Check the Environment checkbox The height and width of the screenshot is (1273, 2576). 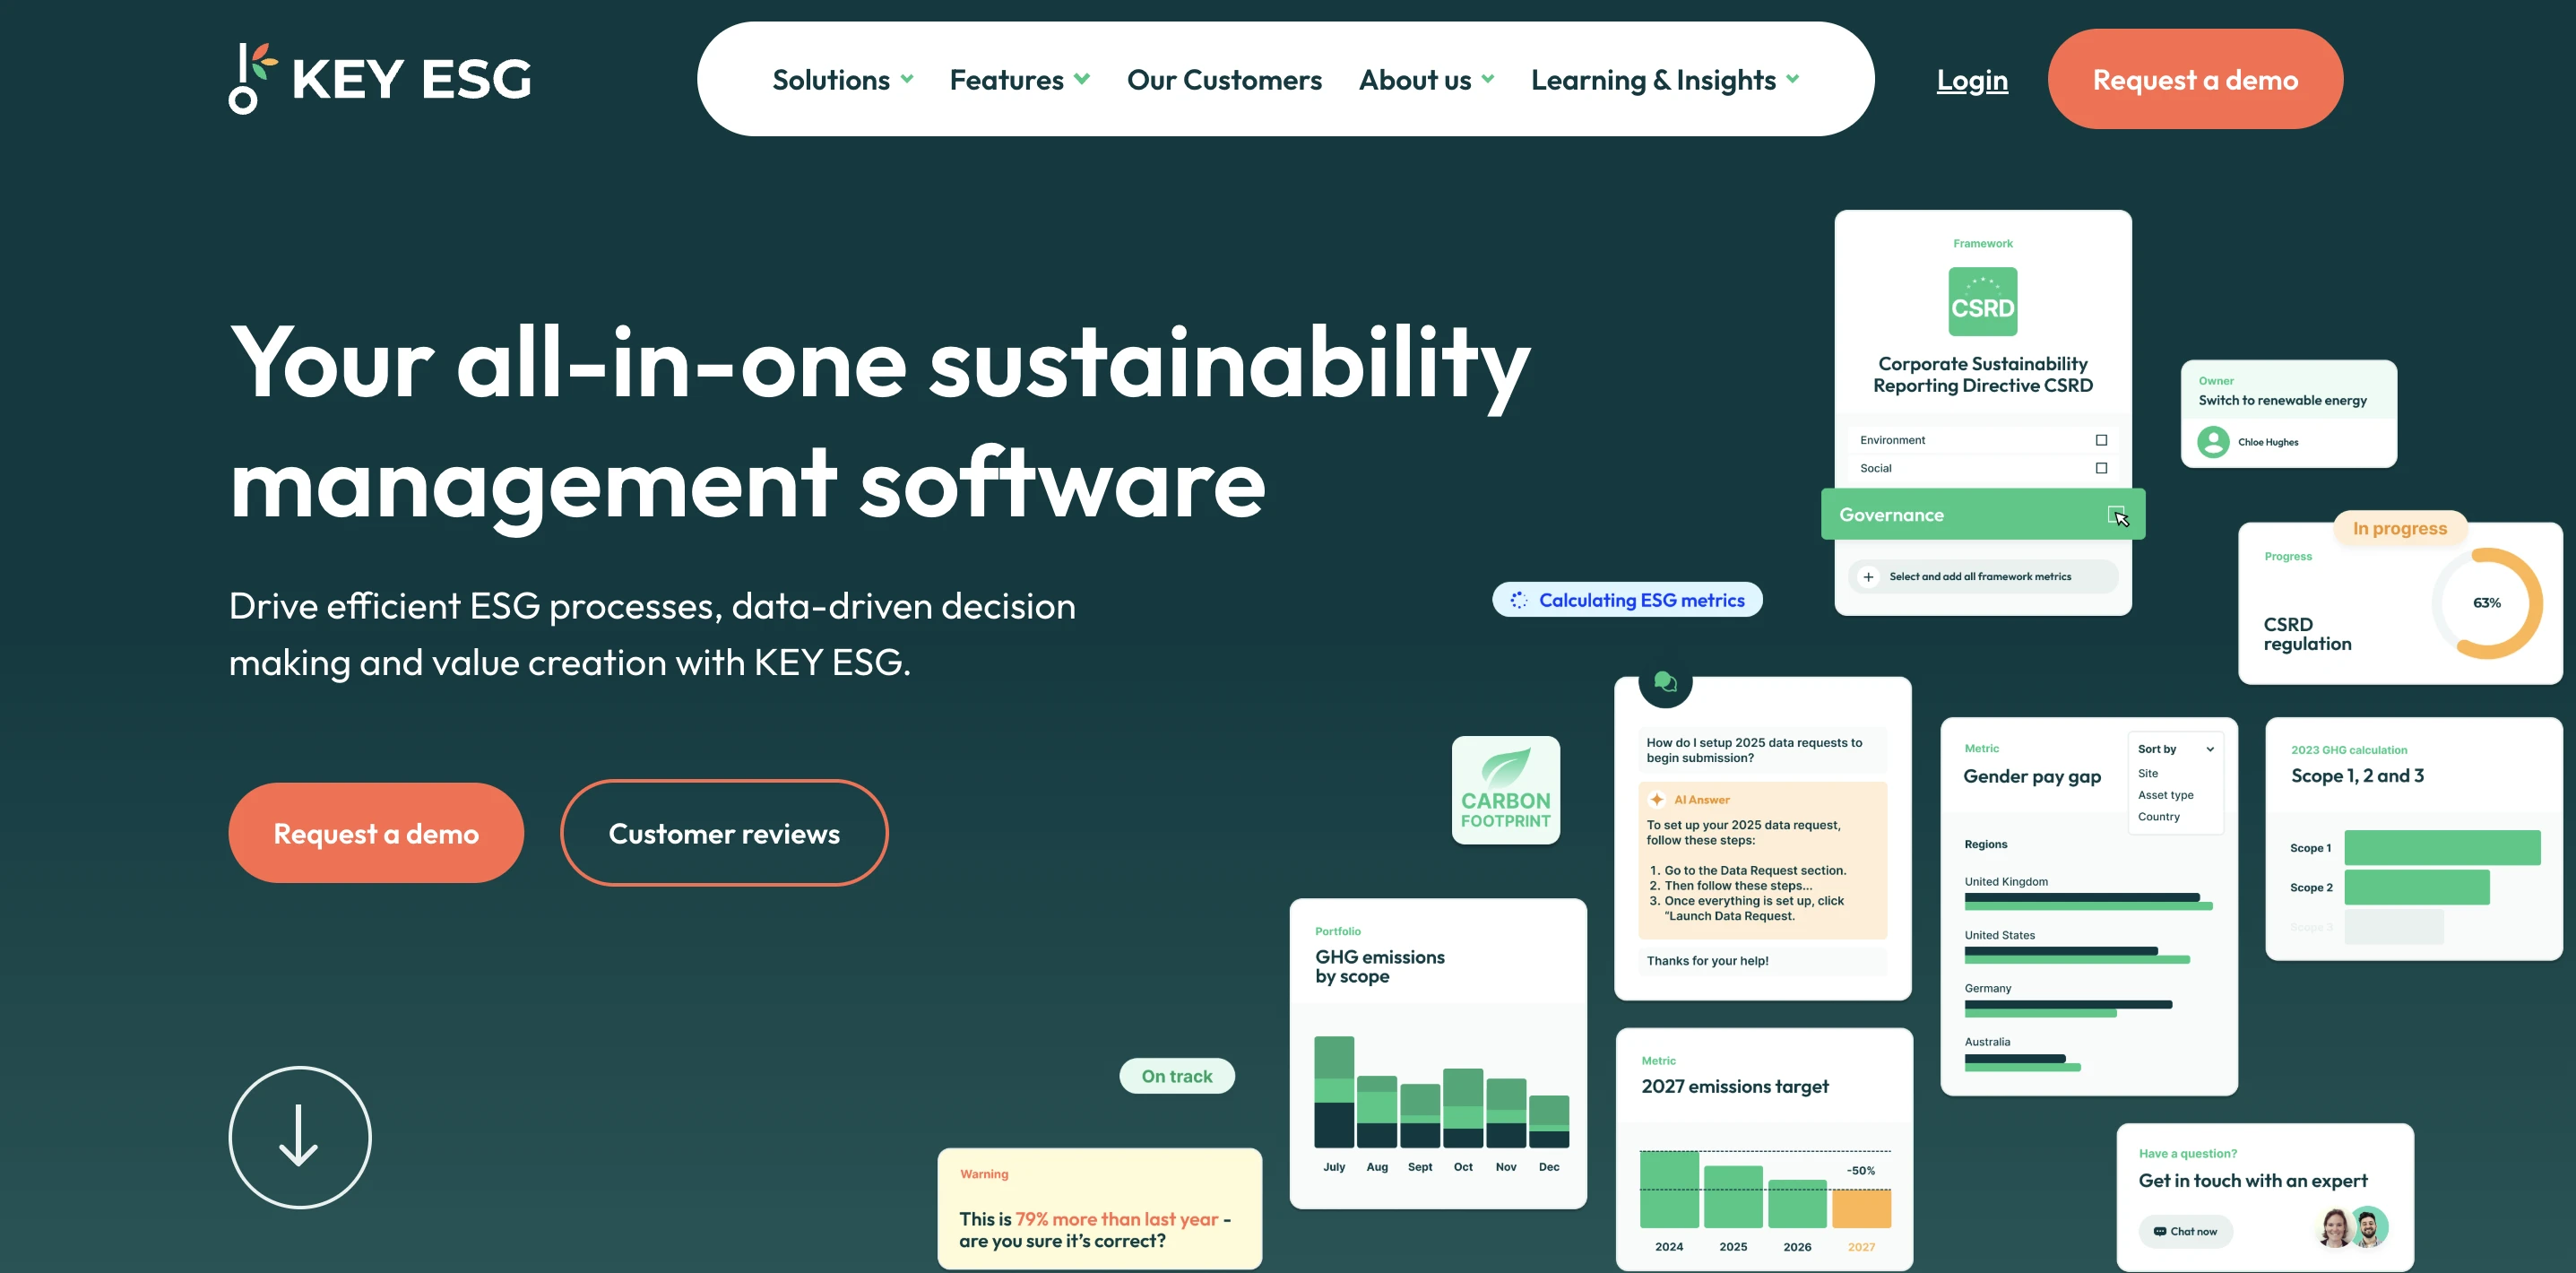point(2101,439)
